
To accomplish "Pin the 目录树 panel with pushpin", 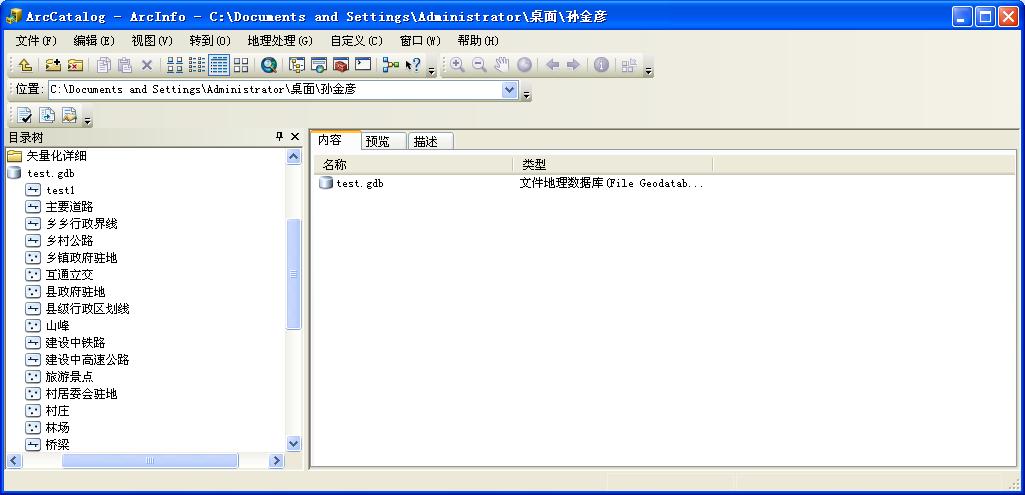I will pos(279,137).
